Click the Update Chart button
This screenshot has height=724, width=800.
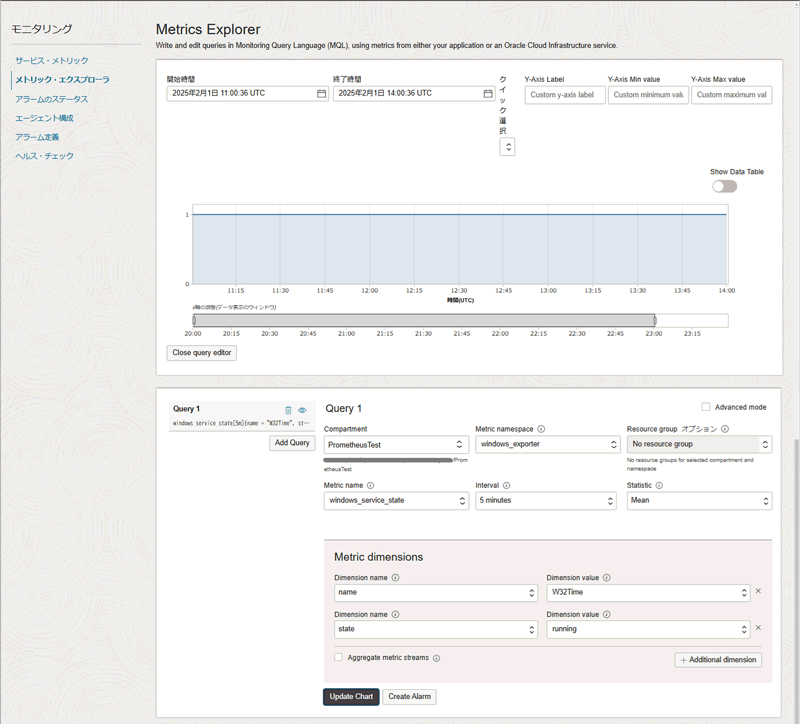pyautogui.click(x=351, y=696)
